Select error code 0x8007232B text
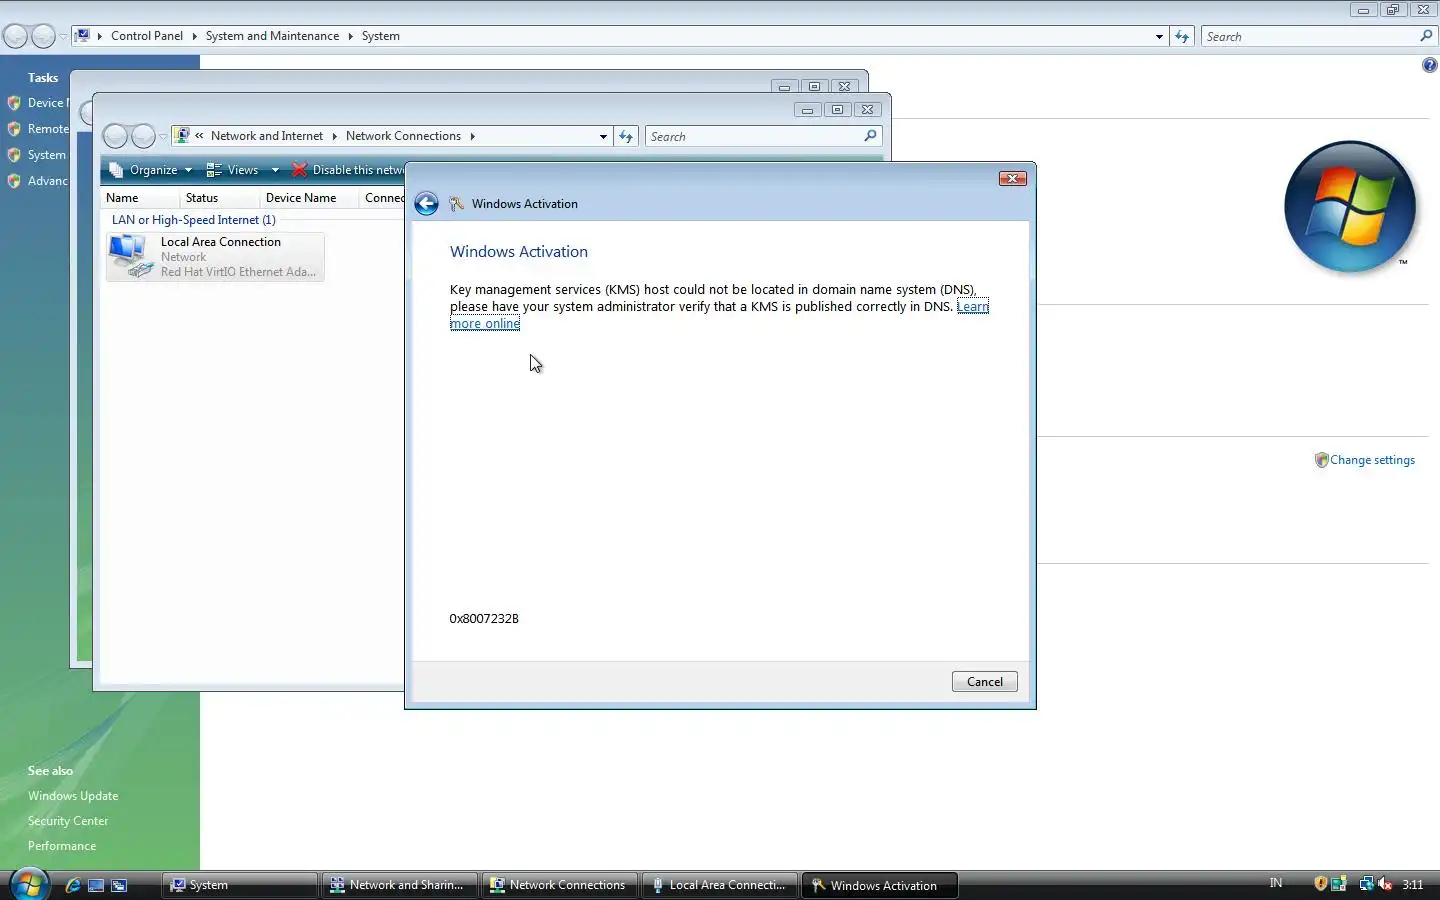 tap(484, 618)
